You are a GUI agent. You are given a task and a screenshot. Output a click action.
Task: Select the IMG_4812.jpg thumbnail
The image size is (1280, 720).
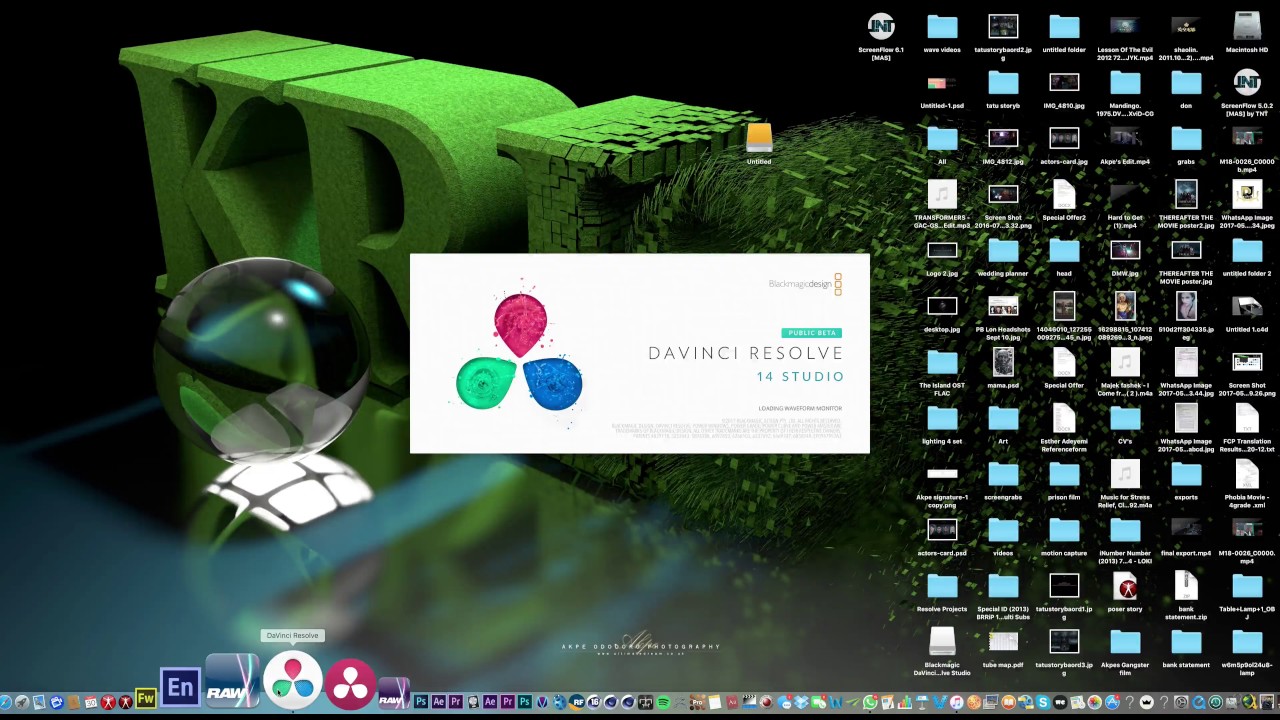click(1003, 145)
